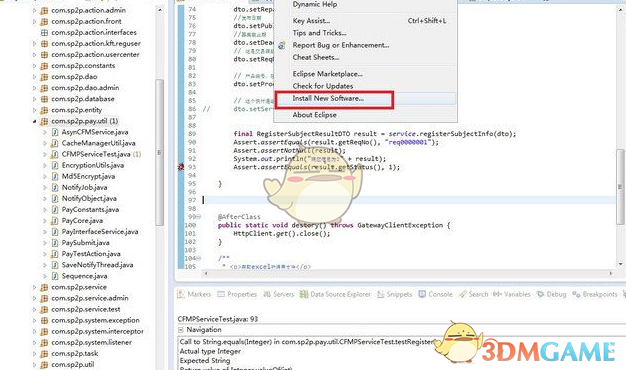626x370 pixels.
Task: Select com.sp2p.action.front package
Action: (x=86, y=22)
